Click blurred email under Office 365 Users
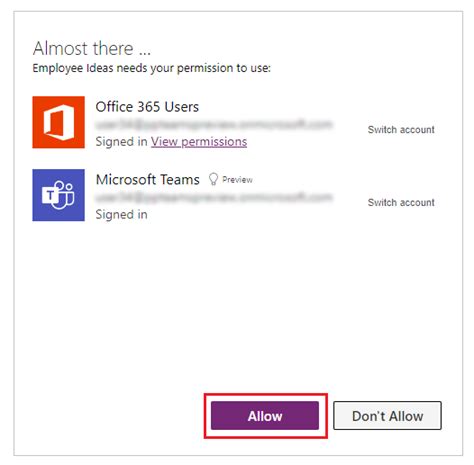The image size is (474, 465). click(x=214, y=124)
